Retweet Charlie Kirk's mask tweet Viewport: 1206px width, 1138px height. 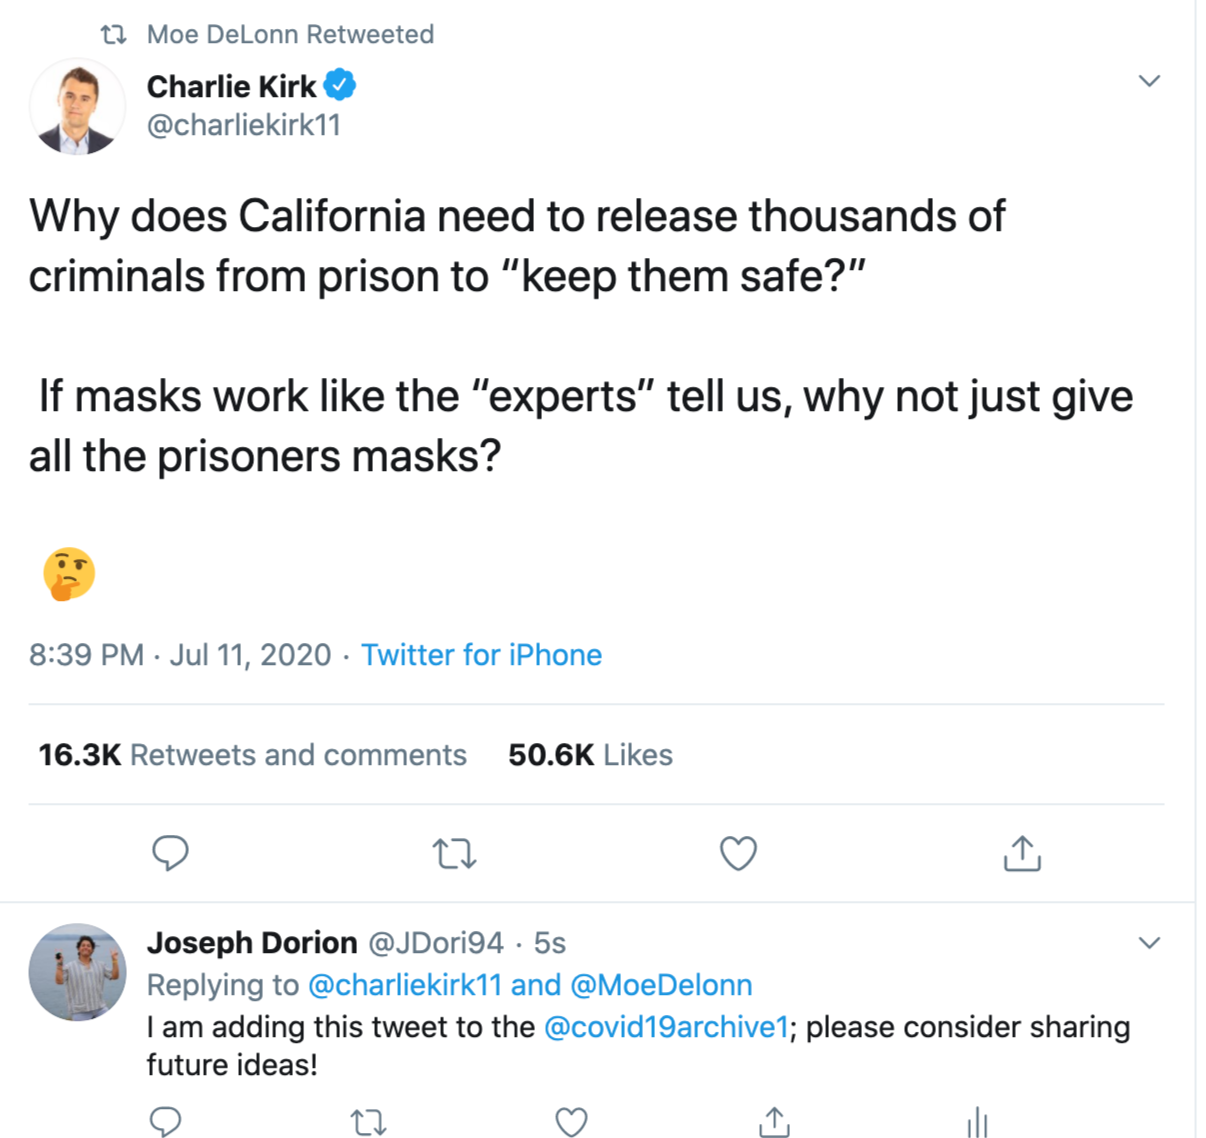point(454,854)
